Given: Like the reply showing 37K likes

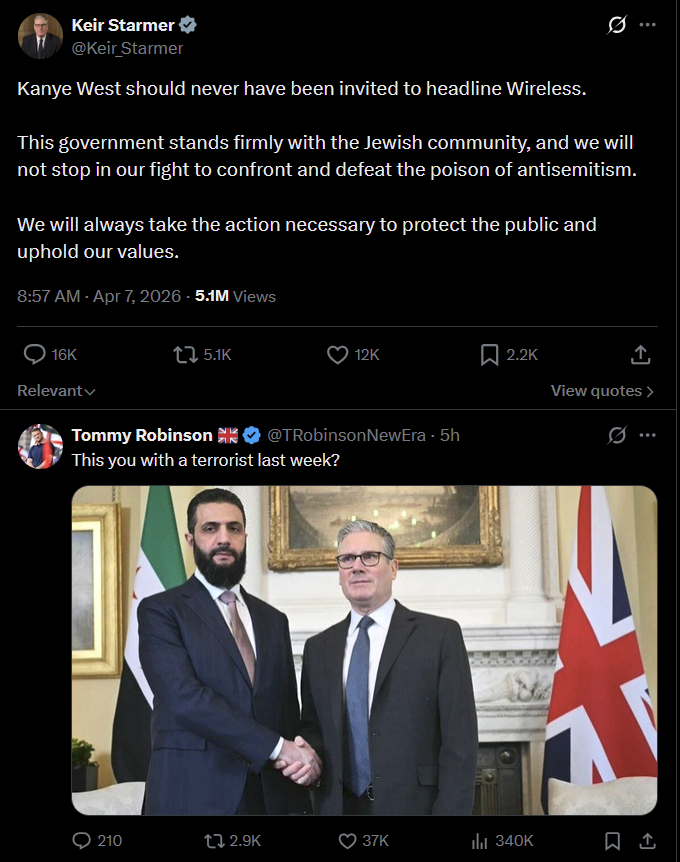Looking at the screenshot, I should tap(347, 840).
